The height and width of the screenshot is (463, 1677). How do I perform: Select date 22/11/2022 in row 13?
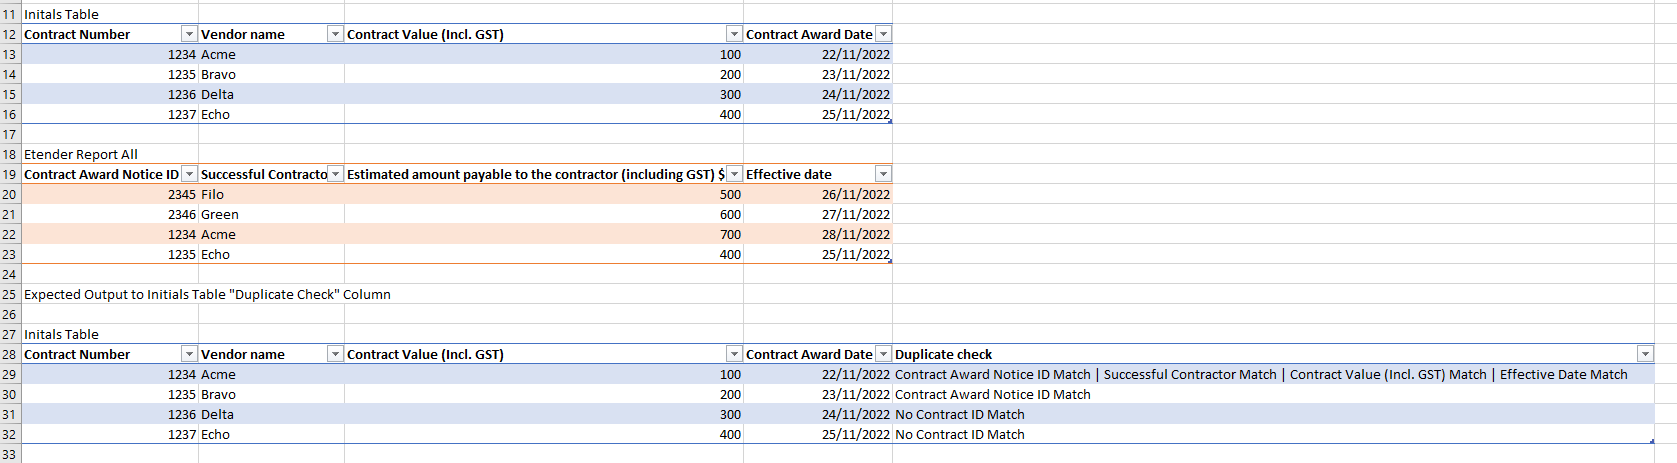coord(818,54)
